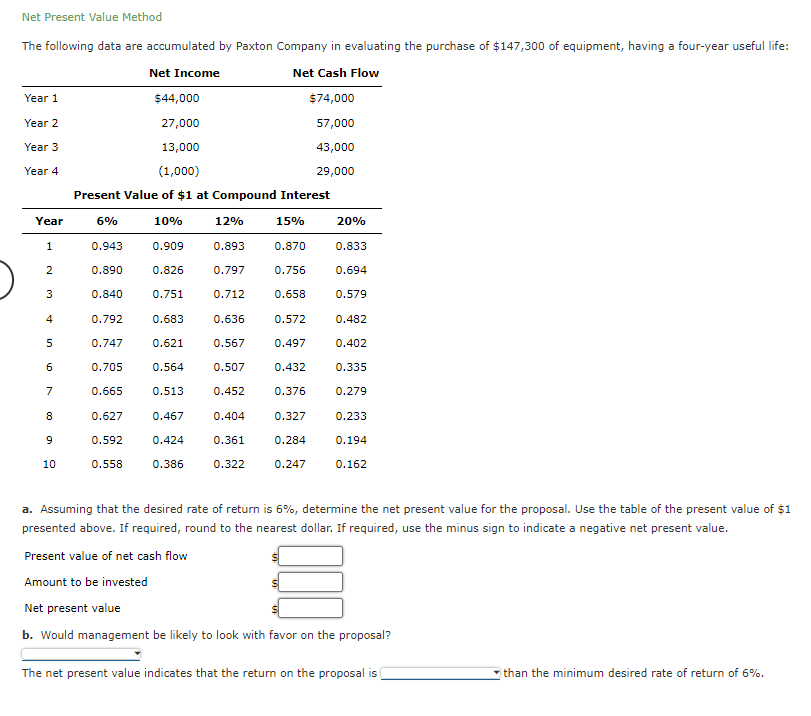Open the management favor response dropdown
The image size is (811, 716).
[x=78, y=653]
